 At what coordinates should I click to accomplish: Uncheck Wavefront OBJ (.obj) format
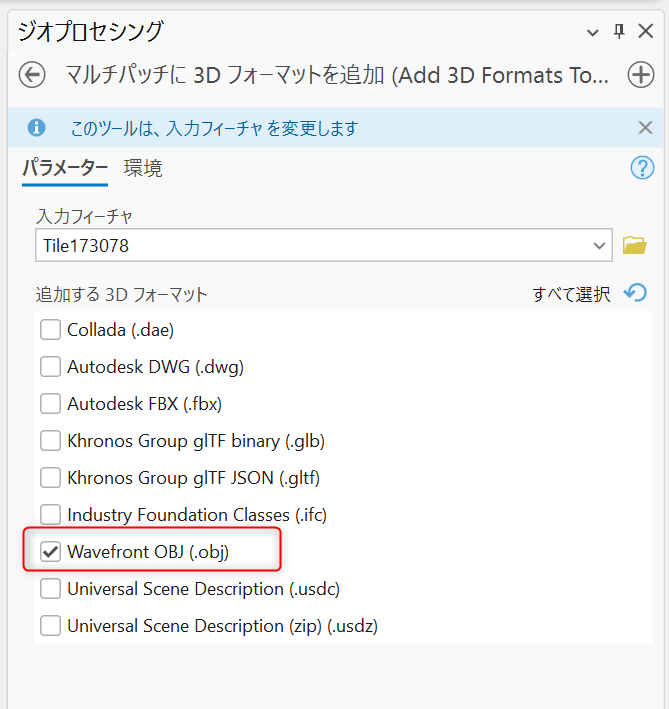[x=50, y=551]
